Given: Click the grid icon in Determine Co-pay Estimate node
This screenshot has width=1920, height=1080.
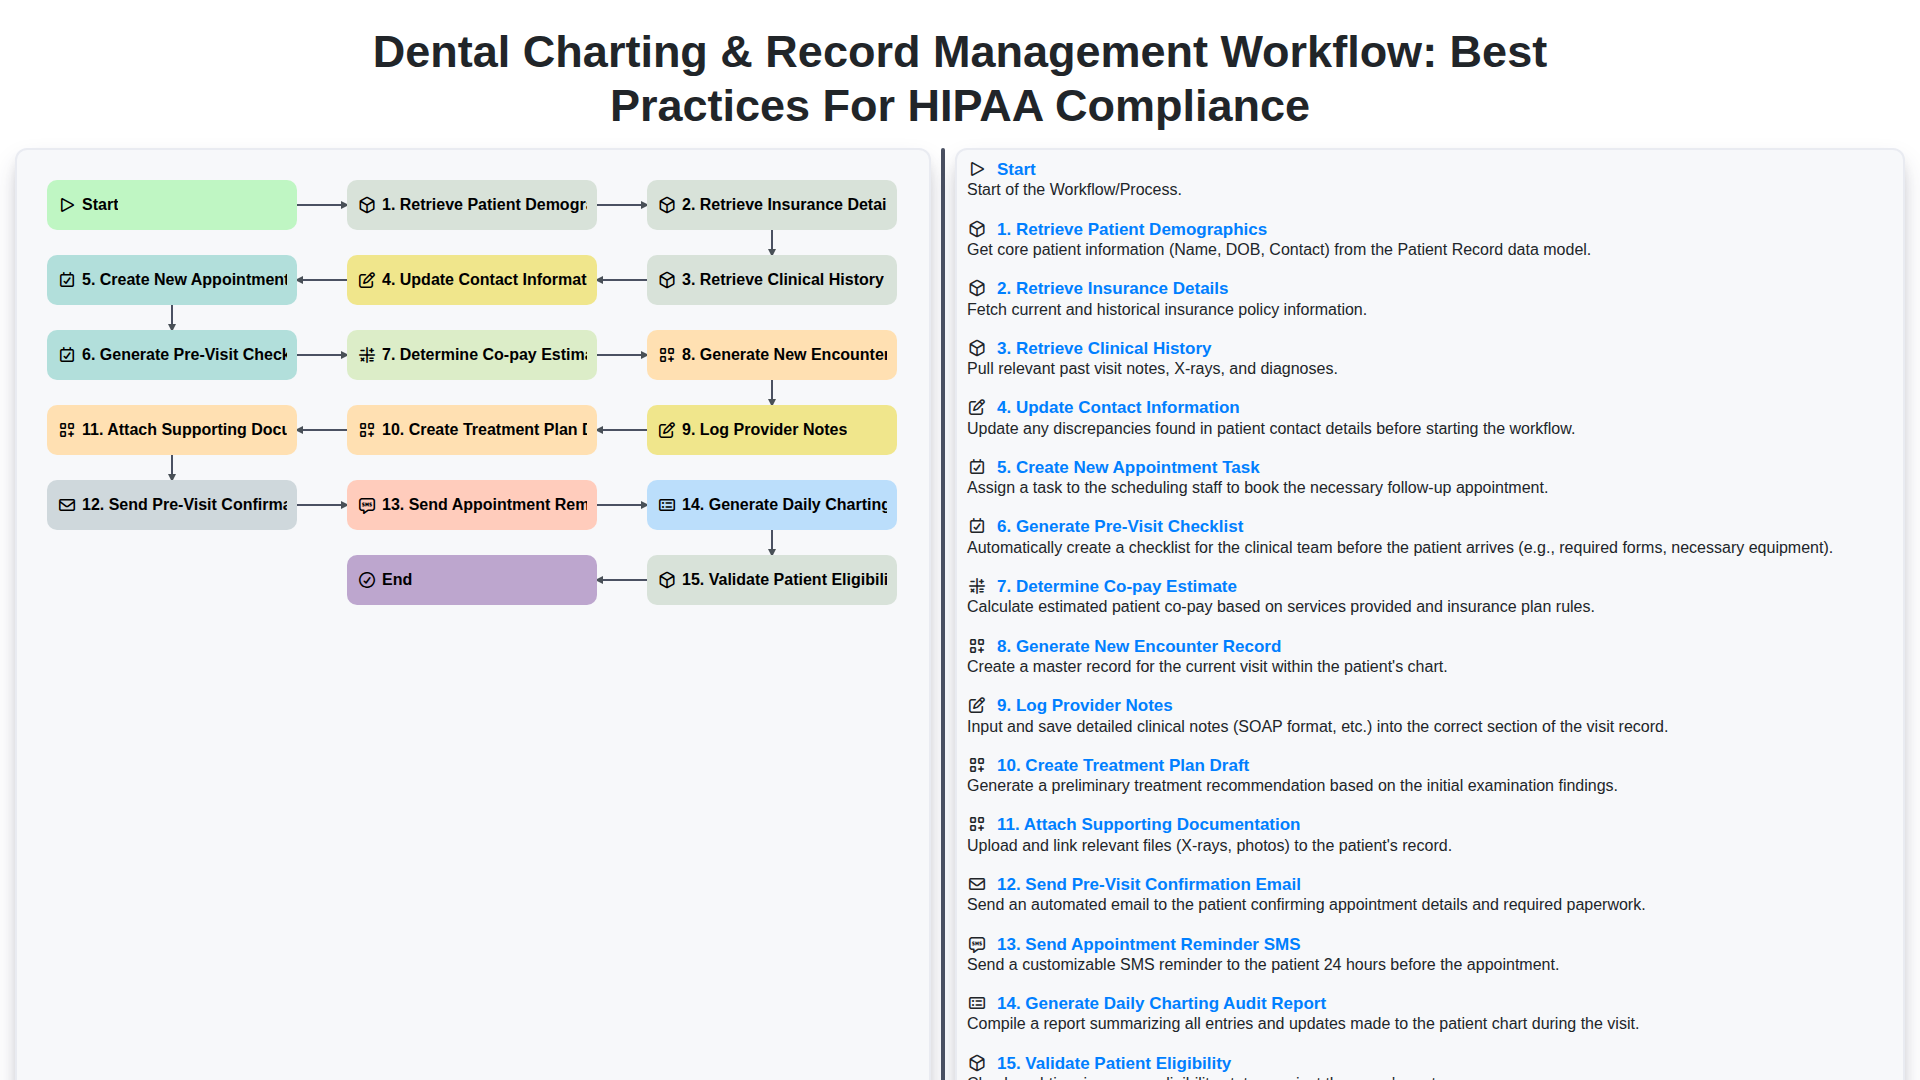Looking at the screenshot, I should coord(367,355).
